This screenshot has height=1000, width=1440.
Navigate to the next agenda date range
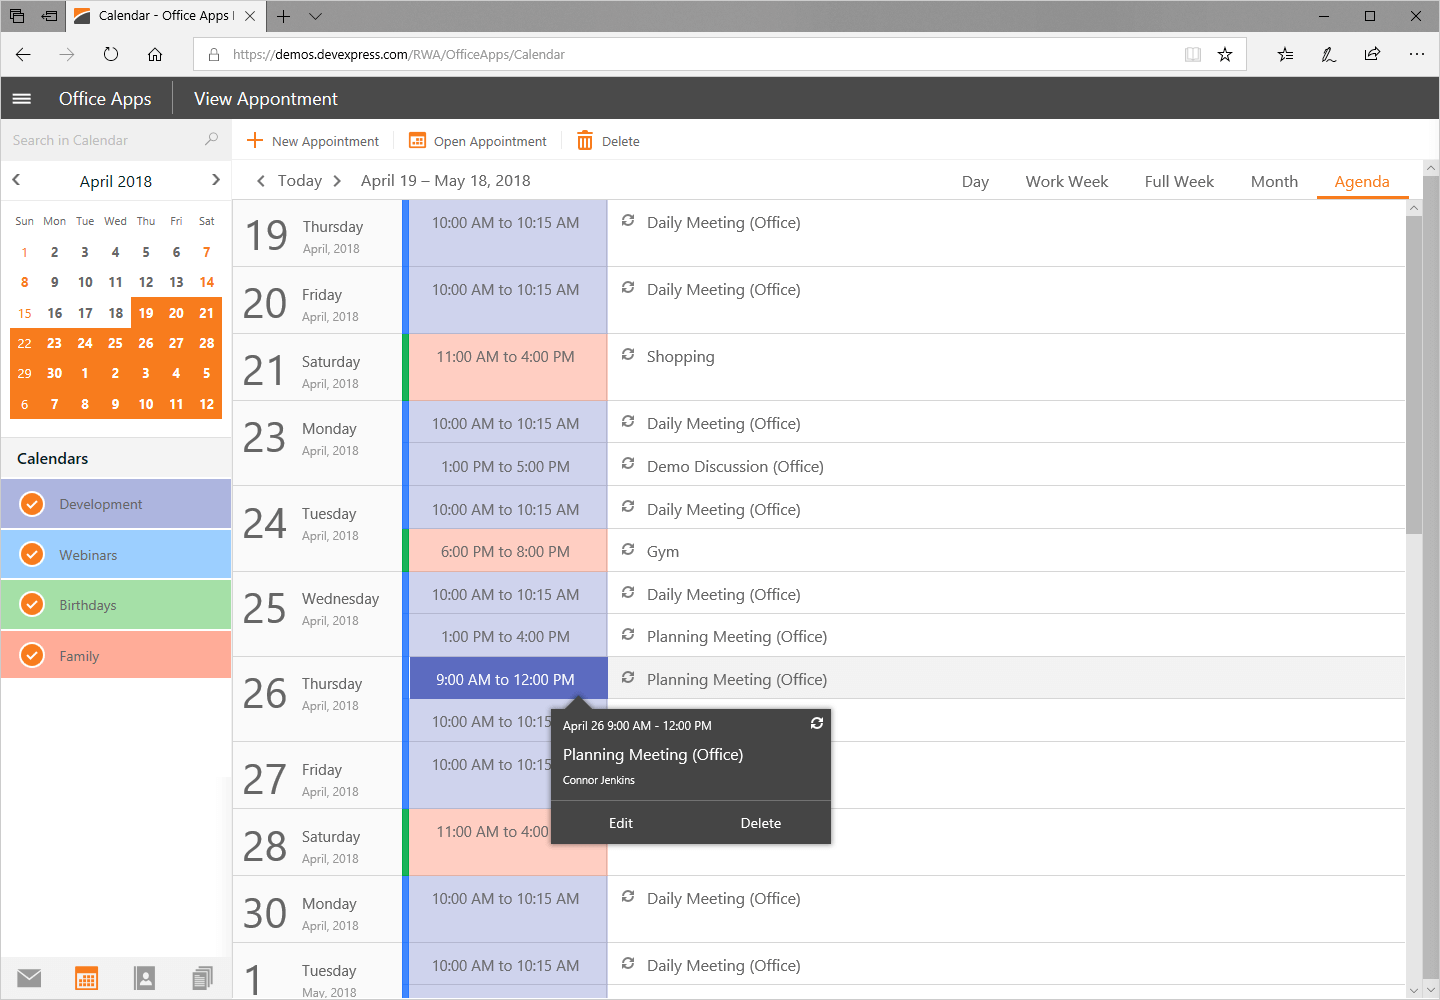pos(337,181)
